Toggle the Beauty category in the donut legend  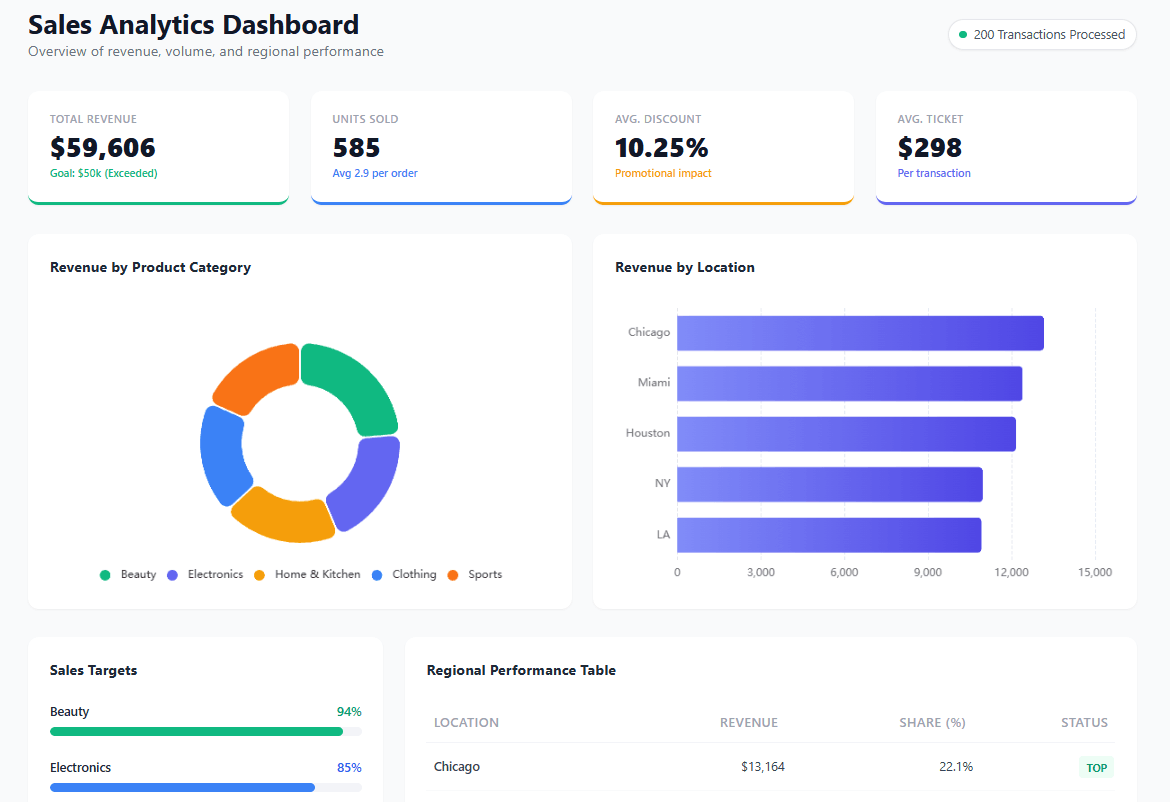click(x=130, y=574)
